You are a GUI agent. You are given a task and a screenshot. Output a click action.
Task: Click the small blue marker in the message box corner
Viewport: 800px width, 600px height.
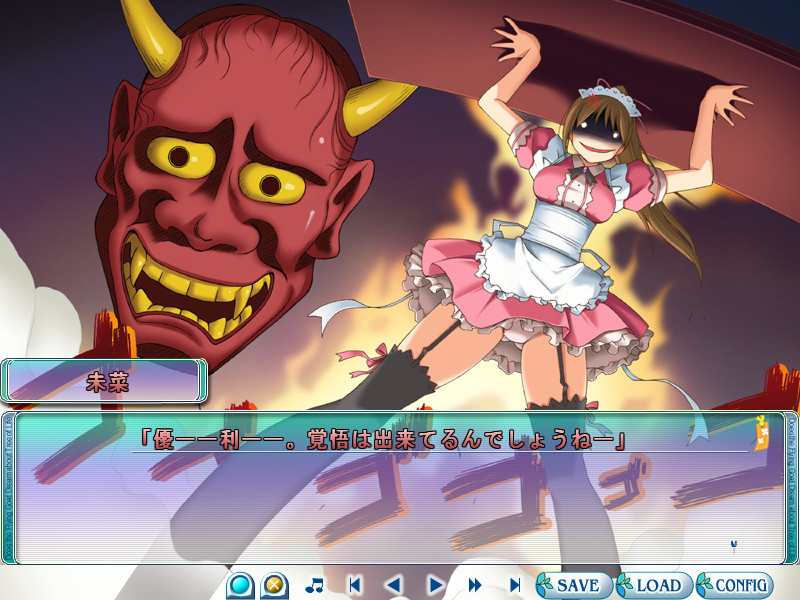[x=735, y=544]
